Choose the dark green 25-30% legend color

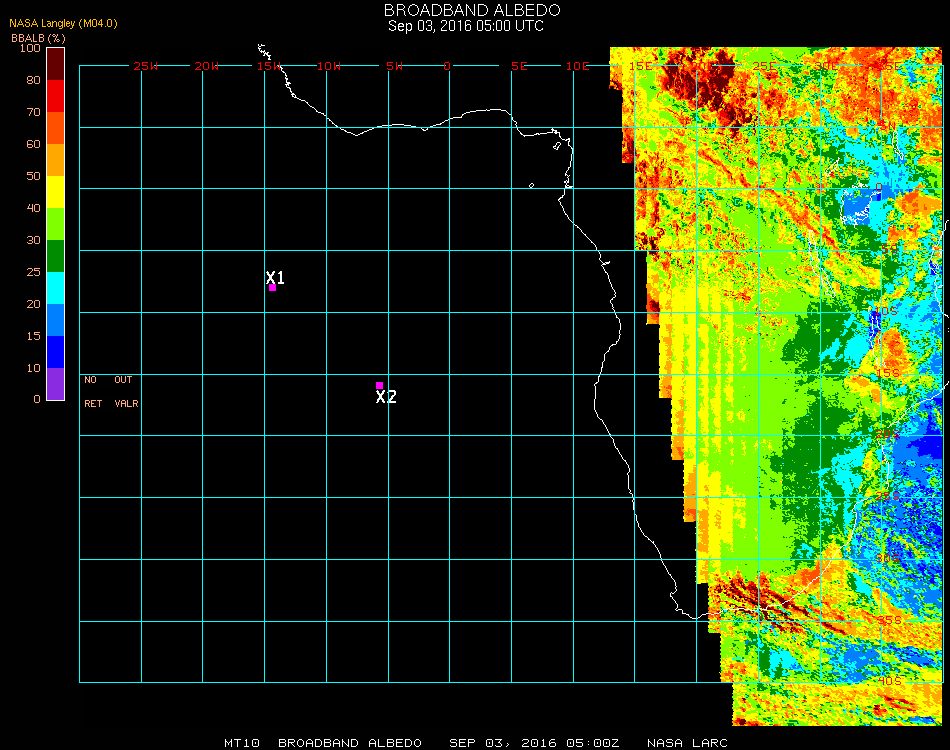click(55, 256)
